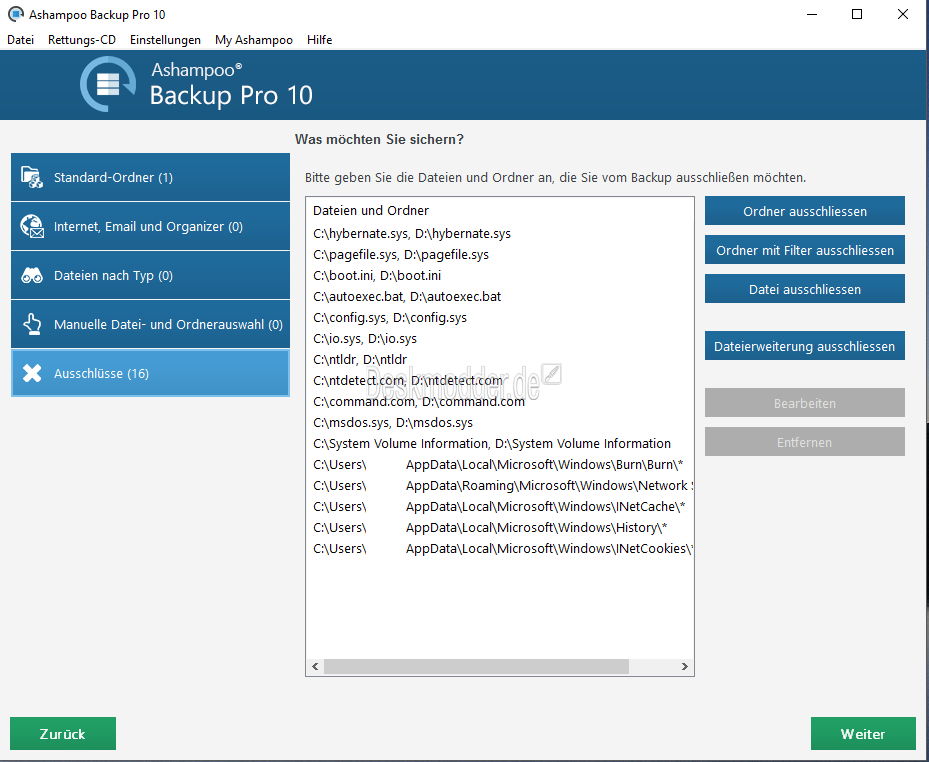The image size is (929, 762).
Task: Select the Windows\Burn\Burn\* exclusion entry
Action: click(500, 465)
